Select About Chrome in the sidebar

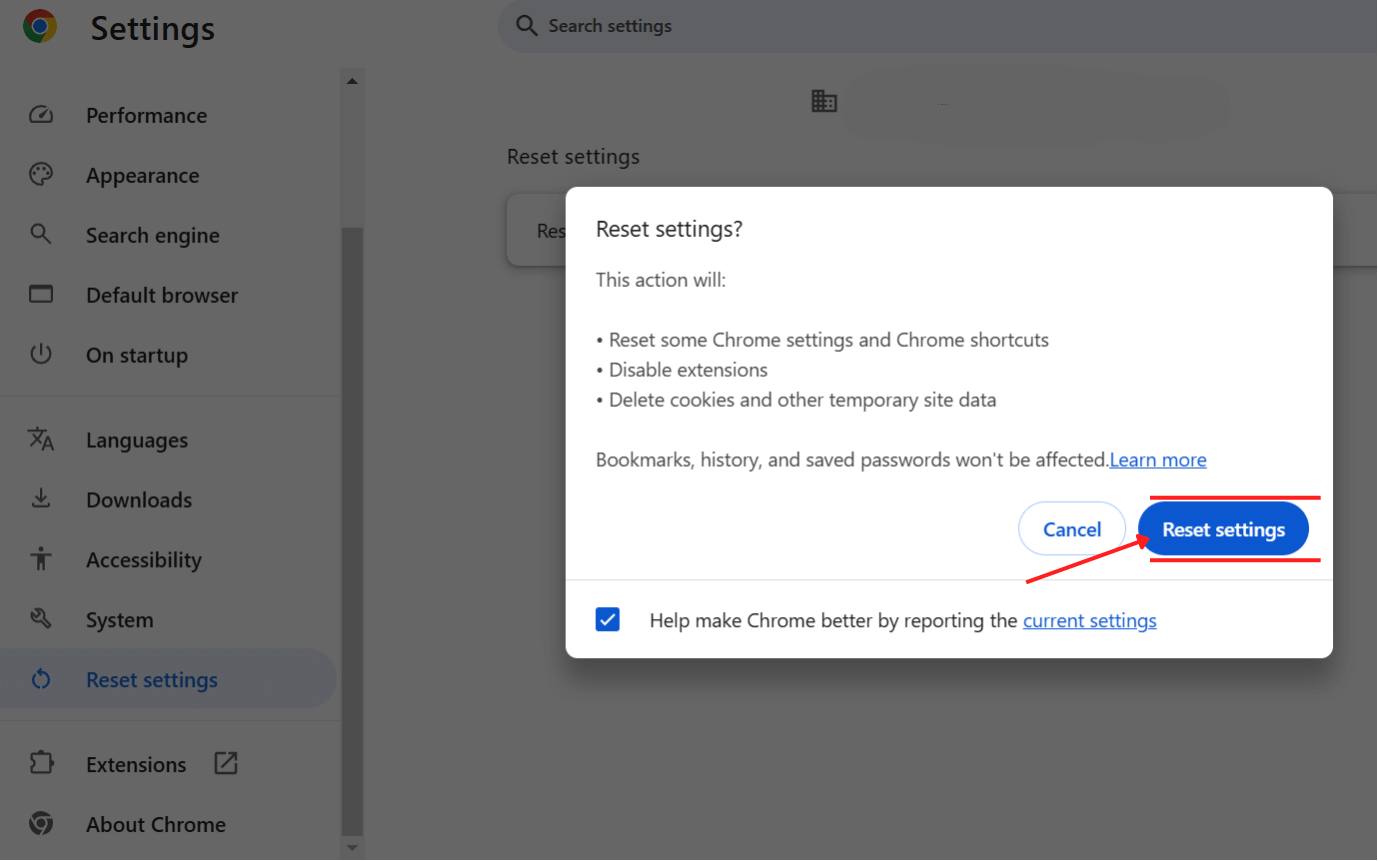[155, 824]
